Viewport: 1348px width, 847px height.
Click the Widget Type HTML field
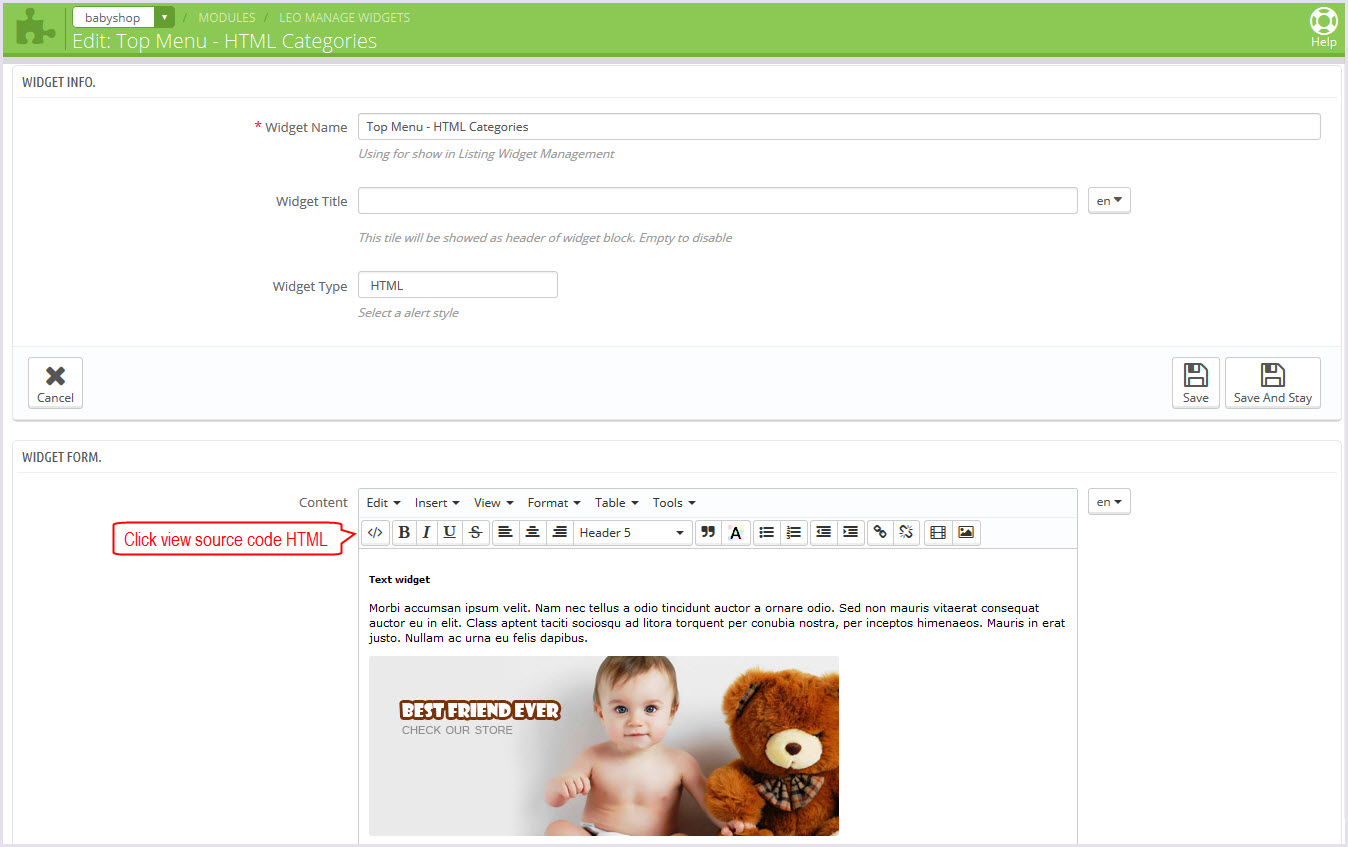tap(458, 285)
